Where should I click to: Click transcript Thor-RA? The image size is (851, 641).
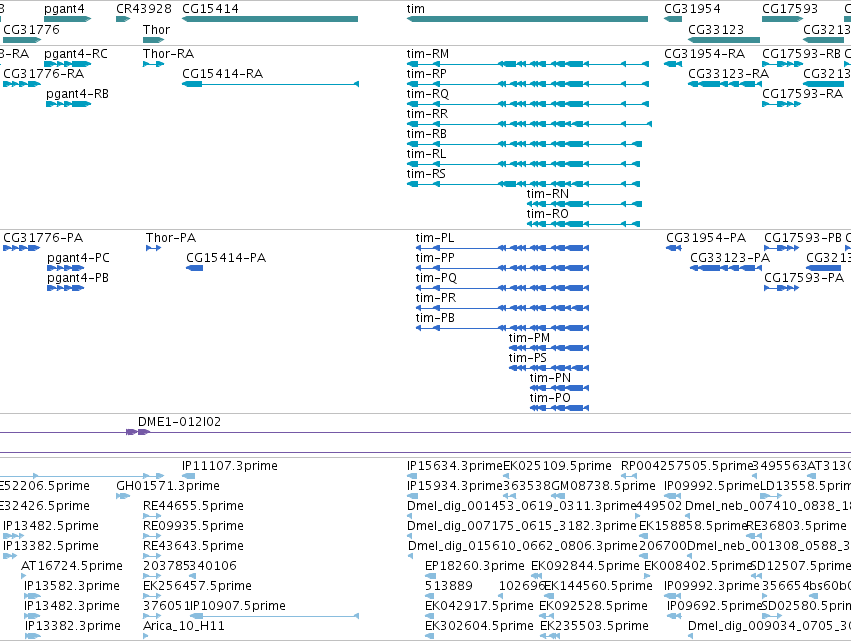[154, 64]
